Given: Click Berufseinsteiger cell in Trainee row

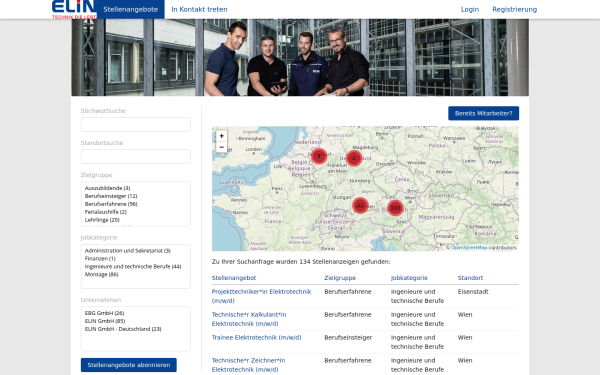Looking at the screenshot, I should pos(348,338).
